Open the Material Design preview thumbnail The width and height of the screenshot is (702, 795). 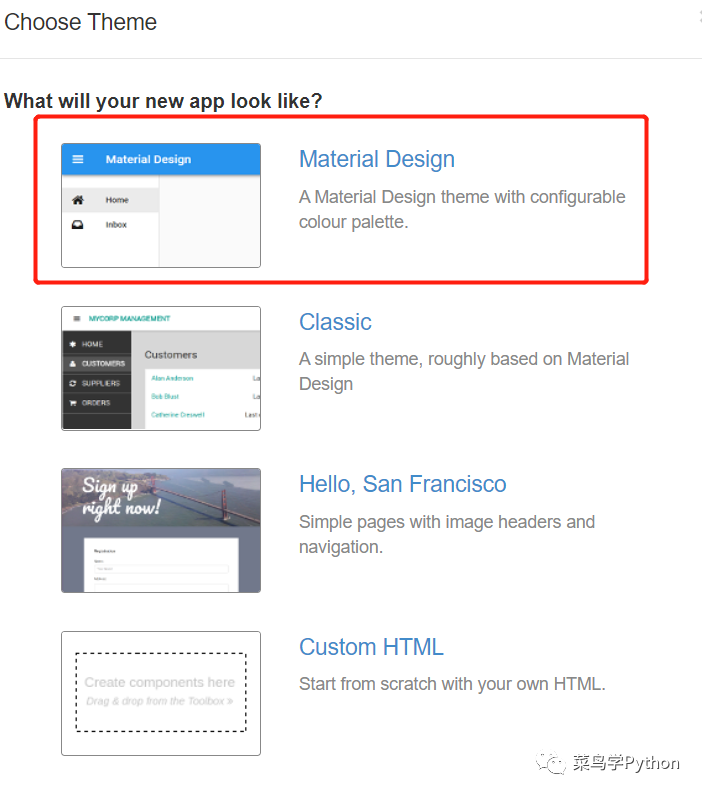(x=161, y=205)
